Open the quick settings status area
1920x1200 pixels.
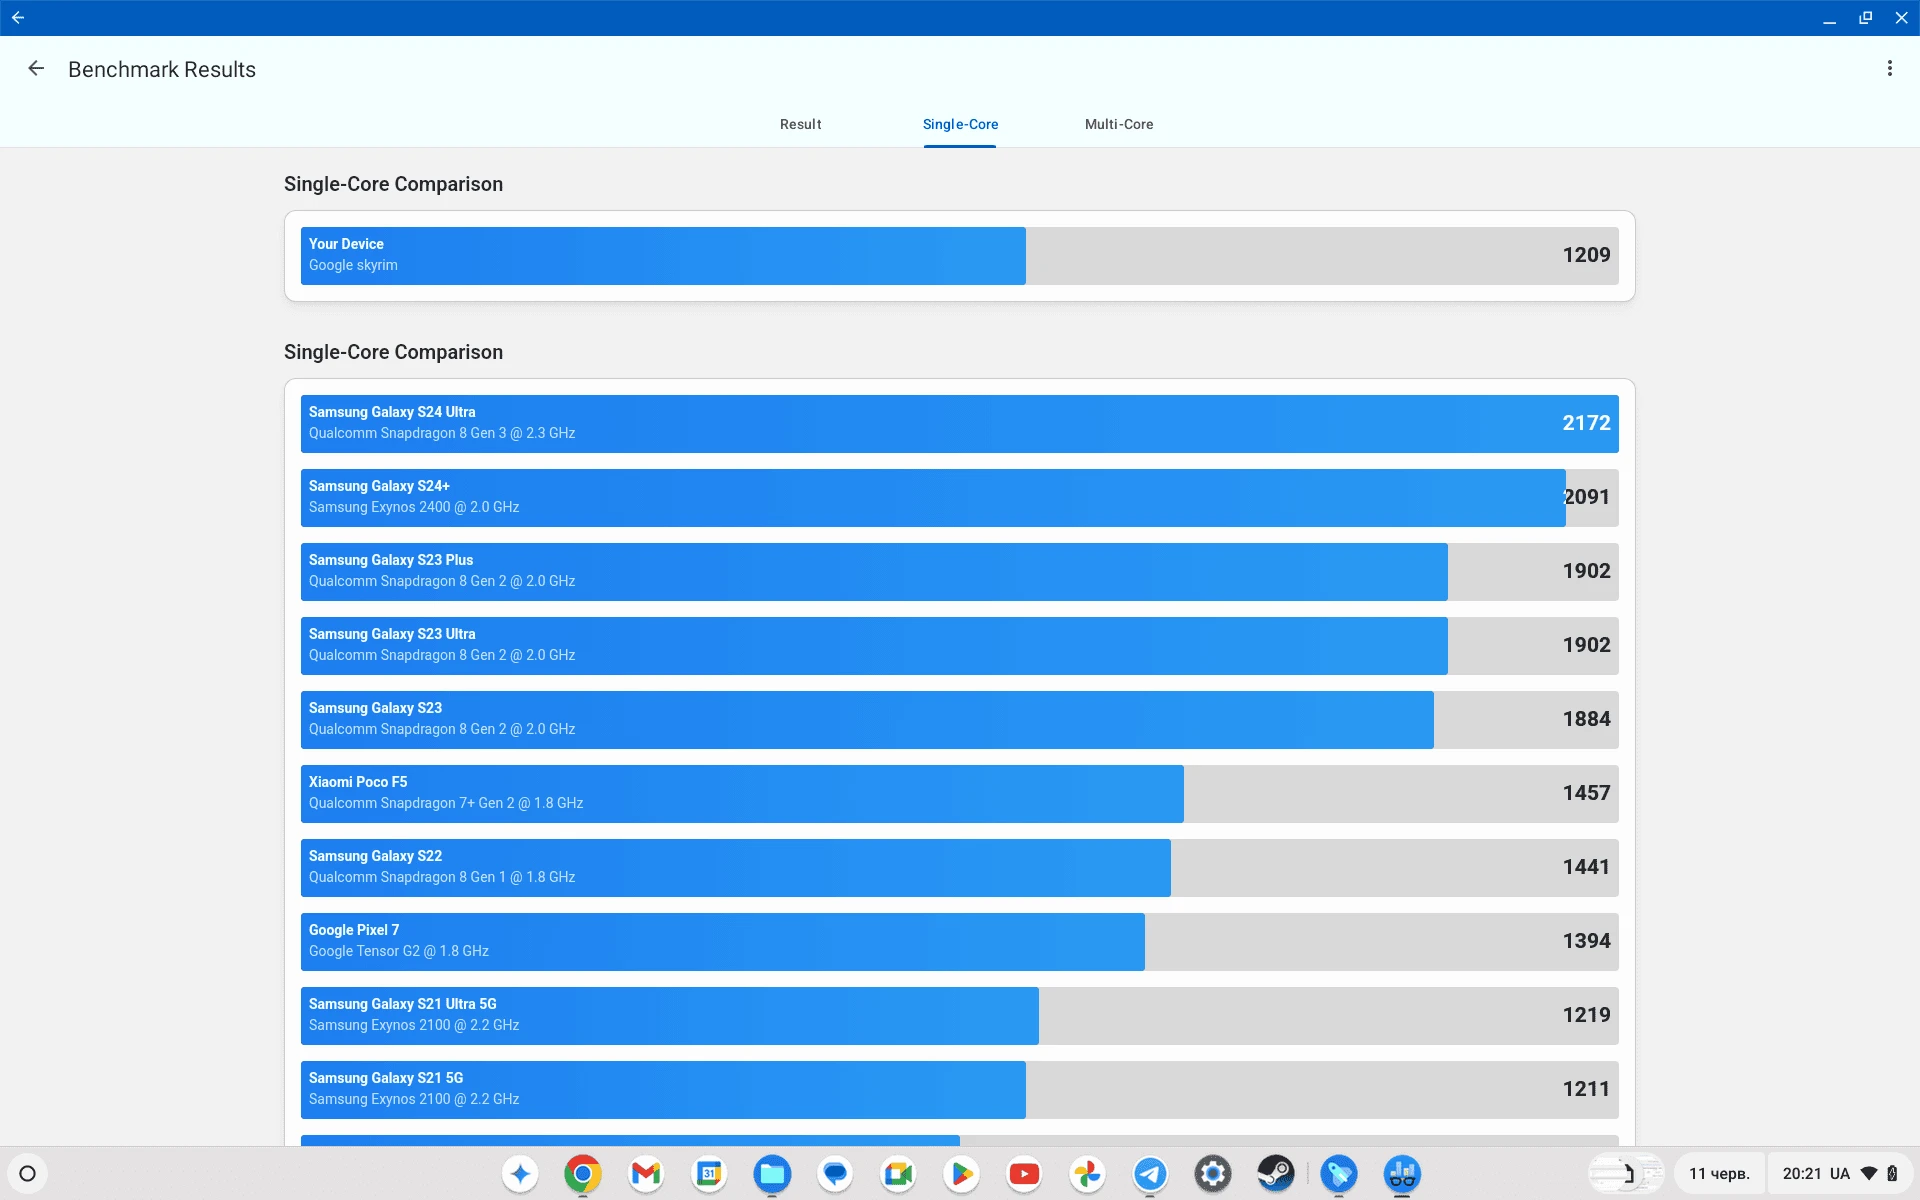point(1840,1174)
